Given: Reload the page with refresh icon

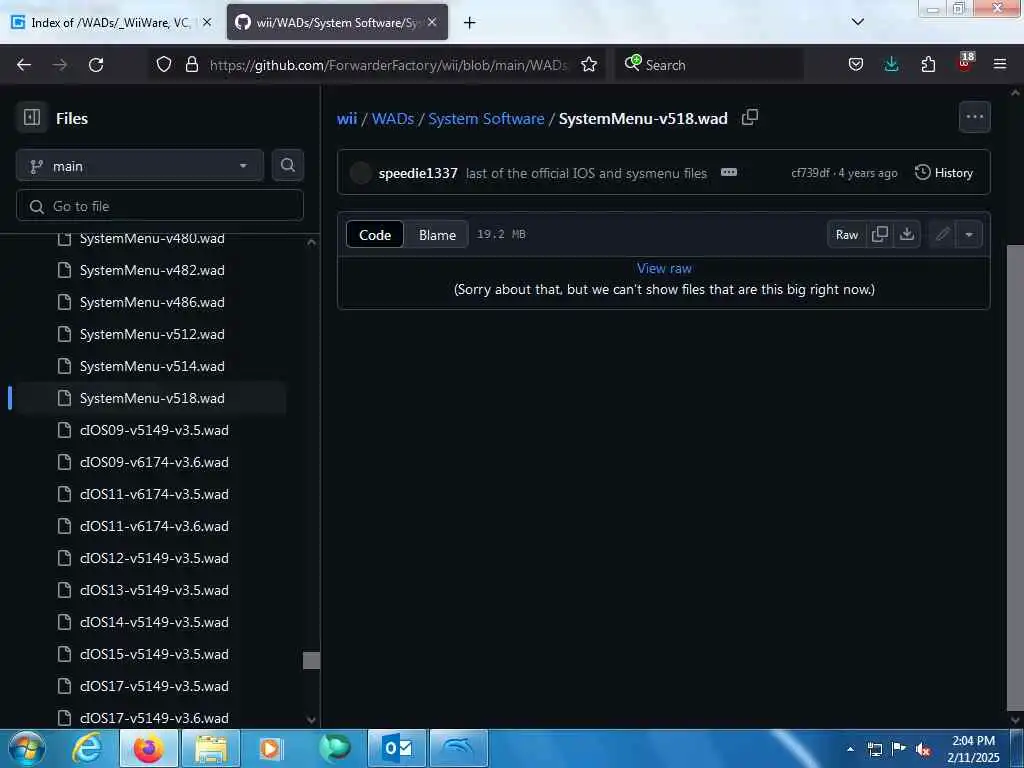Looking at the screenshot, I should tap(96, 65).
